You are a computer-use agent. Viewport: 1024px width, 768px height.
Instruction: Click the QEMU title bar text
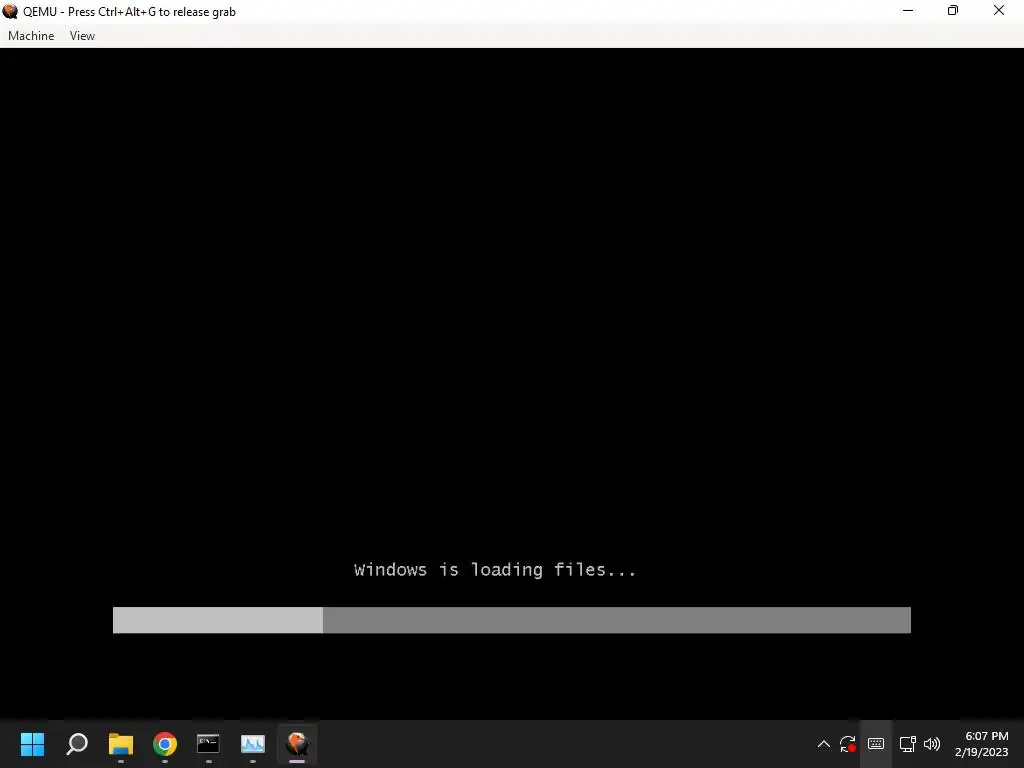point(129,12)
